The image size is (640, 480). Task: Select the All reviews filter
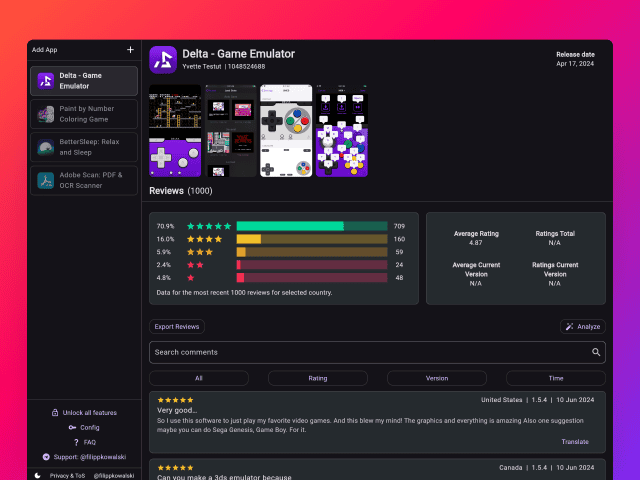pos(199,378)
